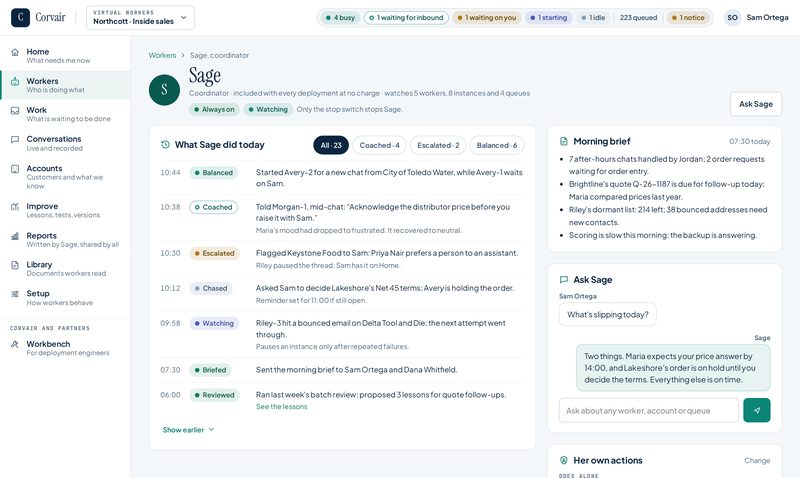Click the 4 busy status pill
800x478 pixels.
click(x=340, y=17)
